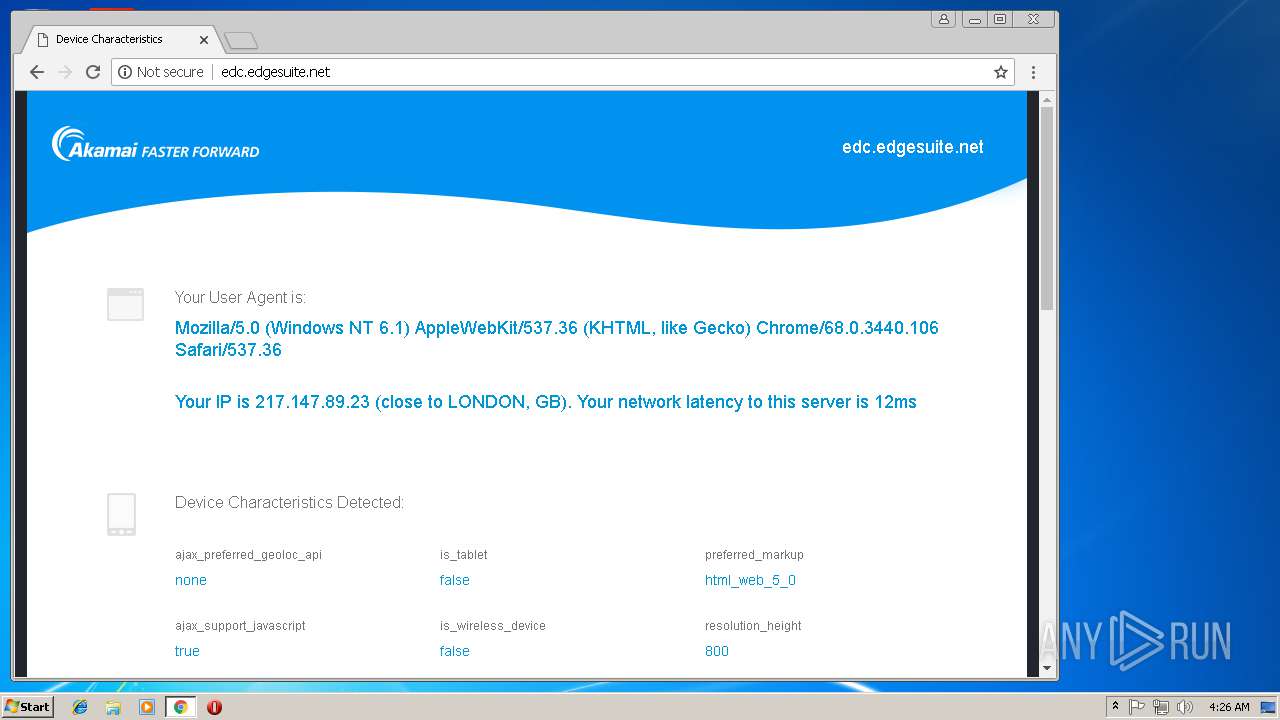Open a new tab
The width and height of the screenshot is (1280, 720).
click(241, 41)
